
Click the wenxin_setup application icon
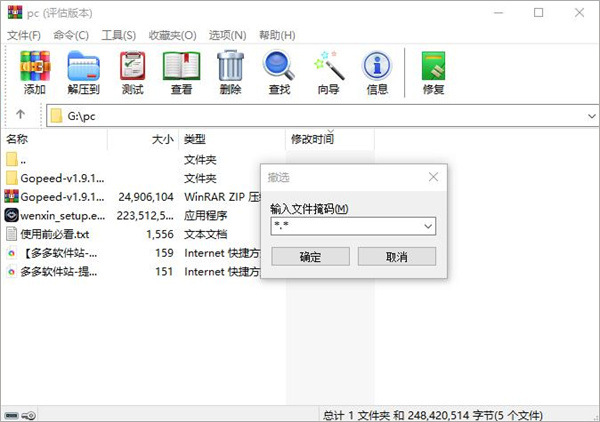point(11,215)
